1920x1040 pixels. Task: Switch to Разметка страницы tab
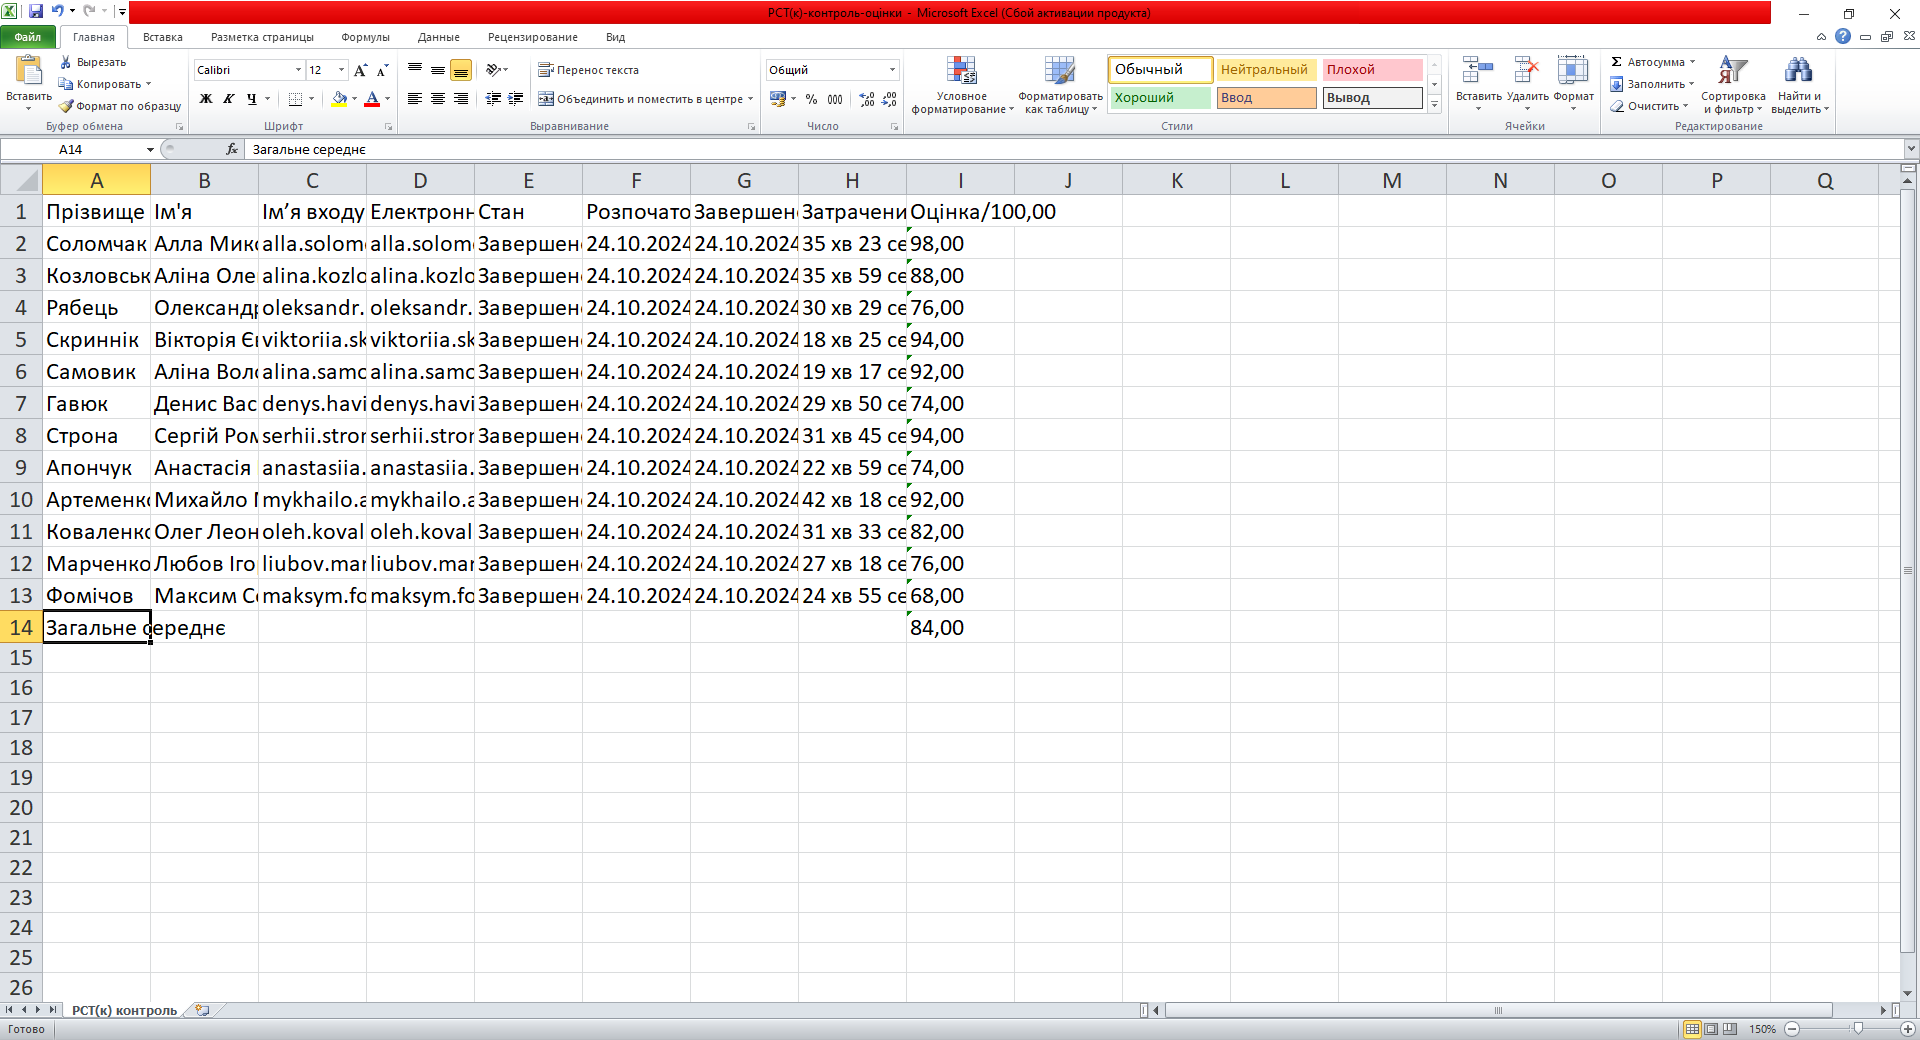click(x=262, y=37)
